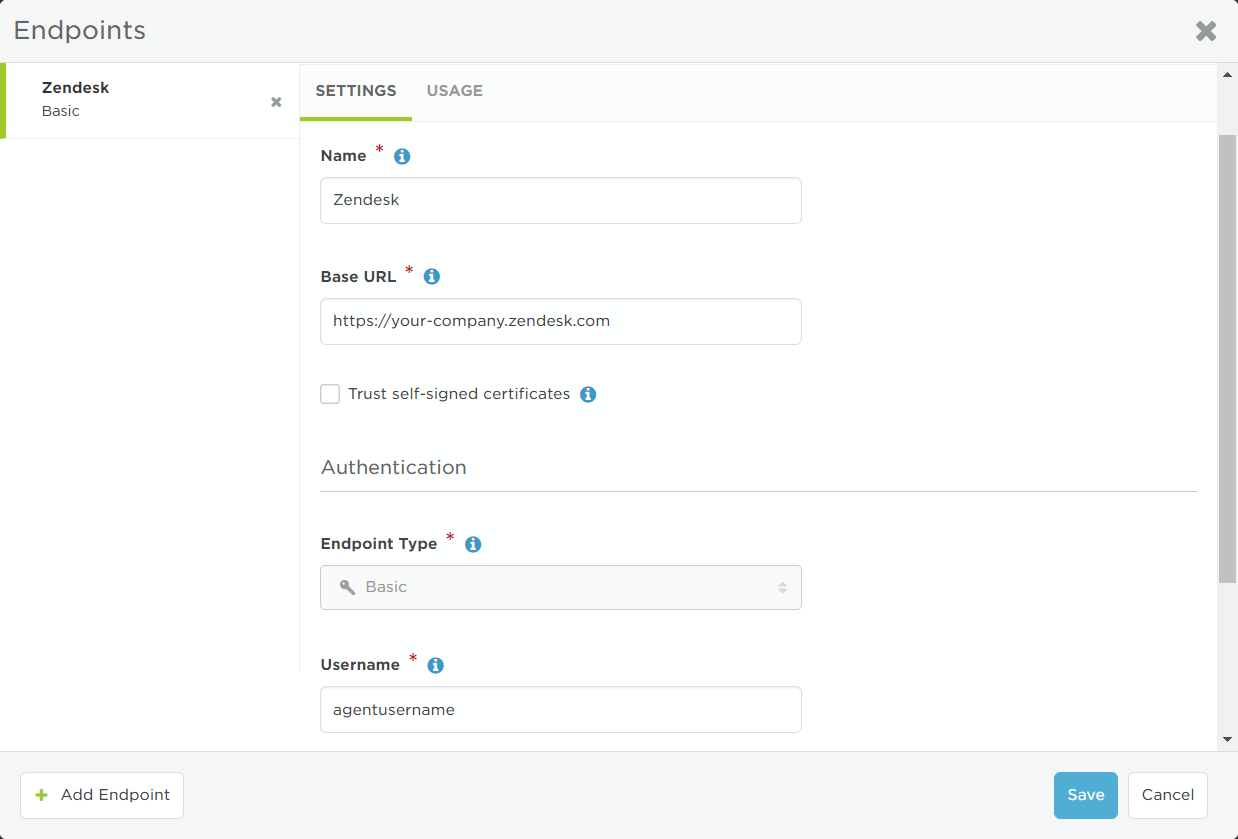
Task: Cancel the endpoint changes
Action: 1167,795
